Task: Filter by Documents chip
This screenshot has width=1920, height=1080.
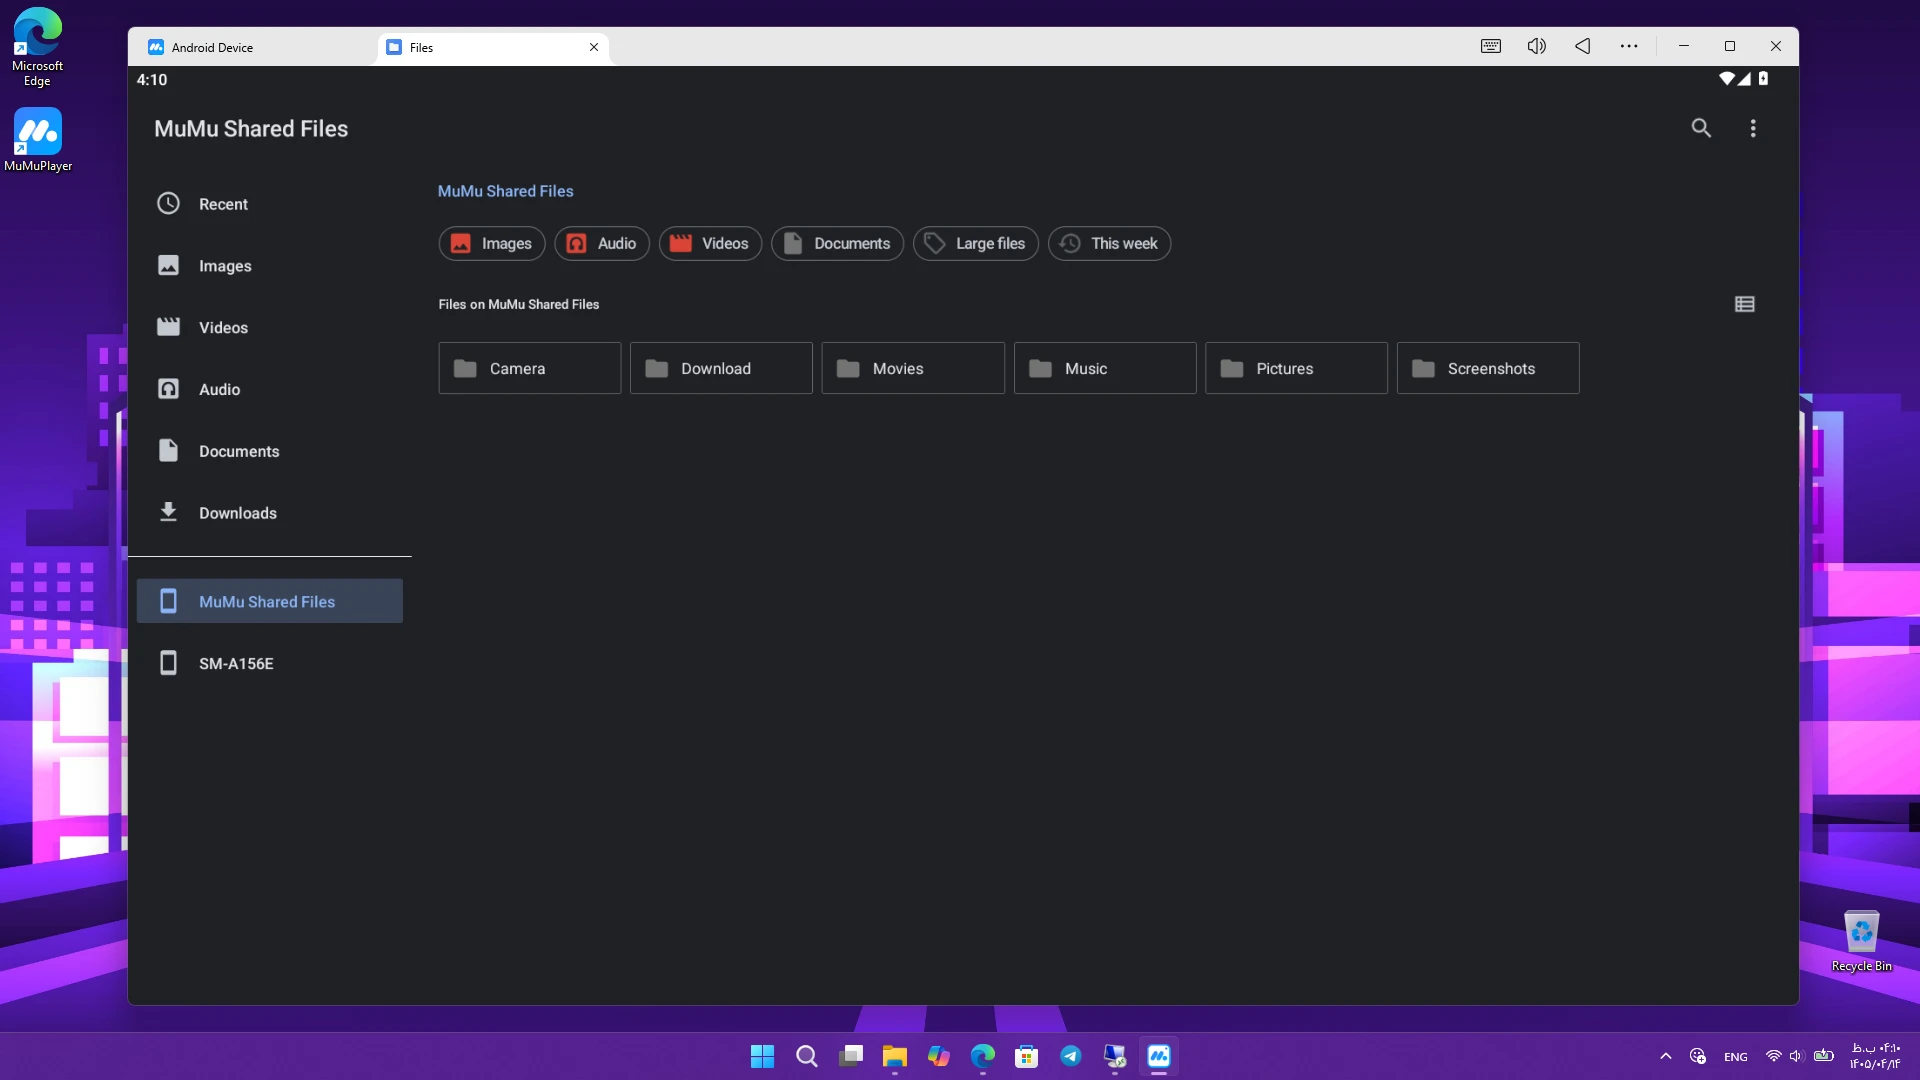Action: pos(837,243)
